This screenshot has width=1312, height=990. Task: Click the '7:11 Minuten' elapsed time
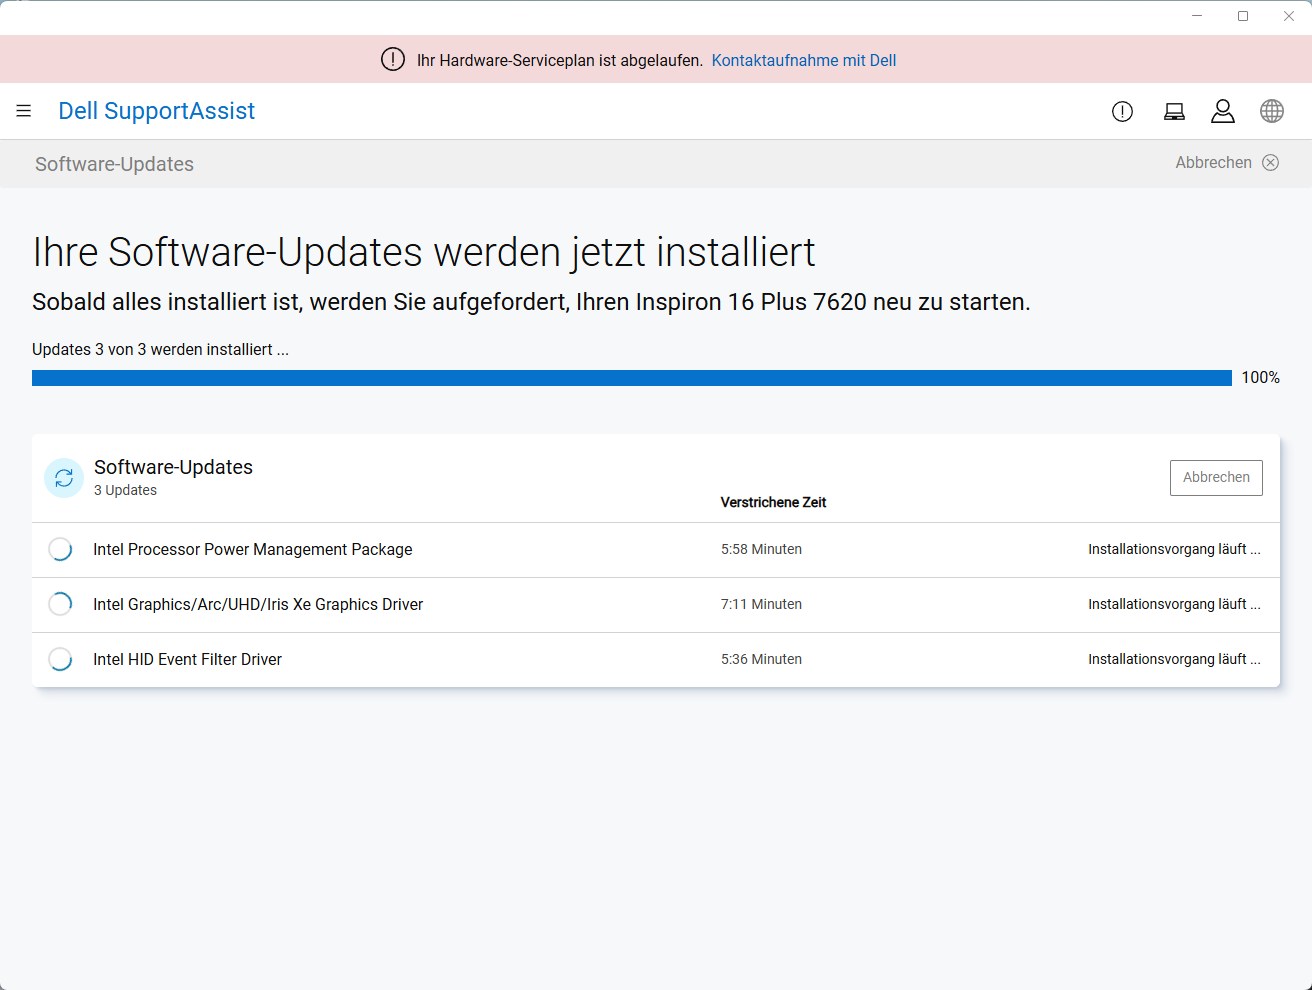coord(761,604)
